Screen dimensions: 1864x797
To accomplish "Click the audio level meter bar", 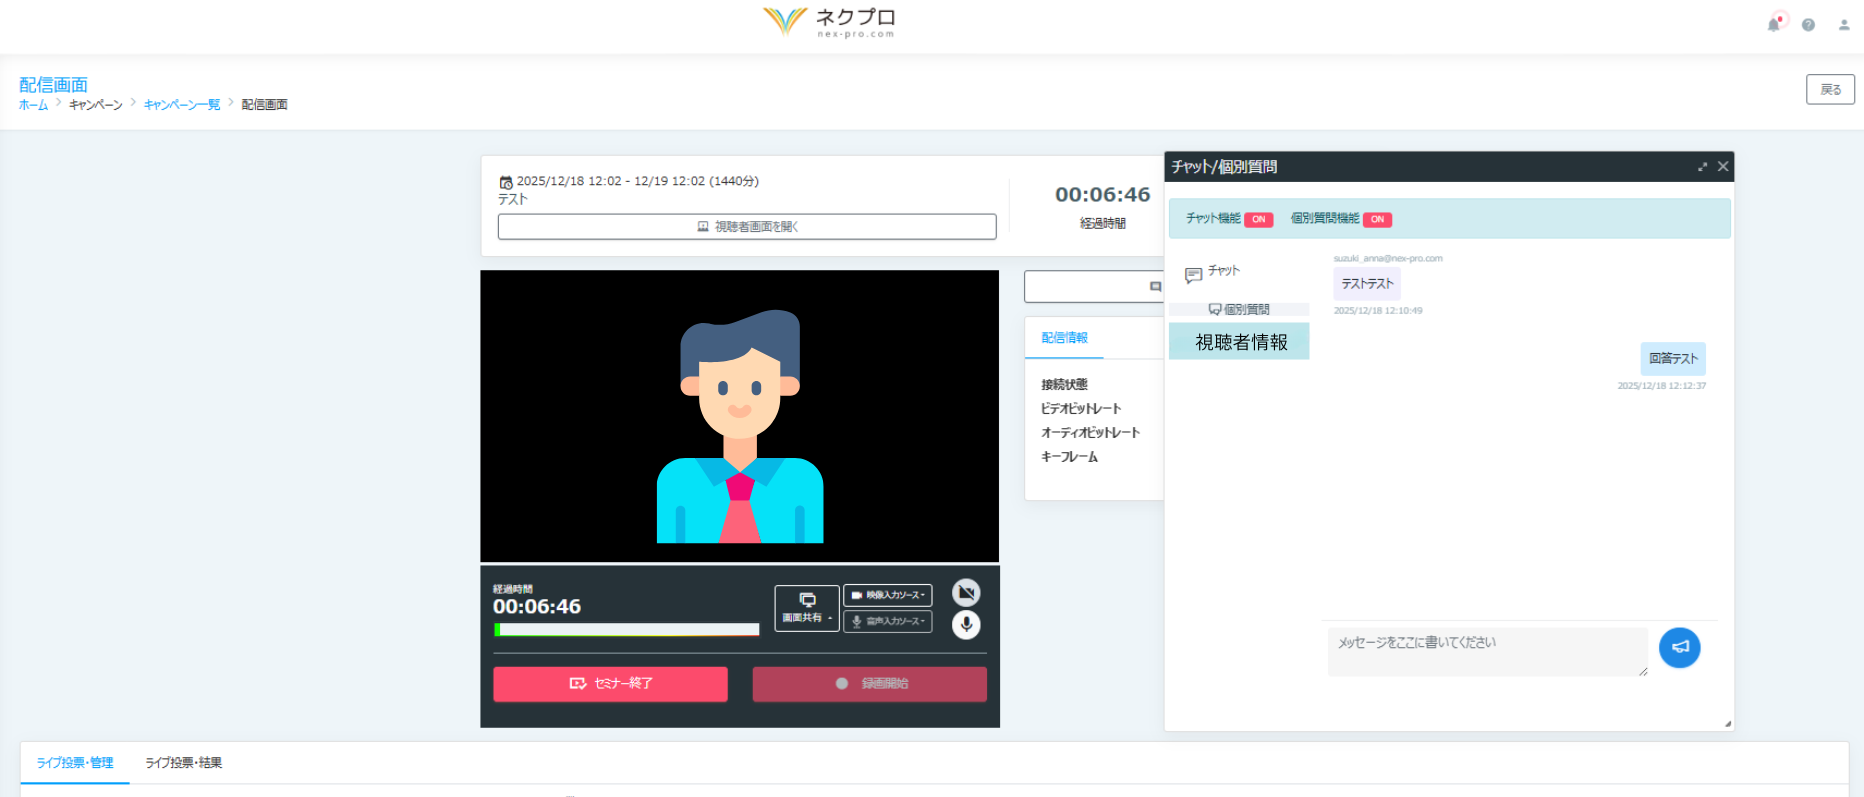I will click(627, 630).
